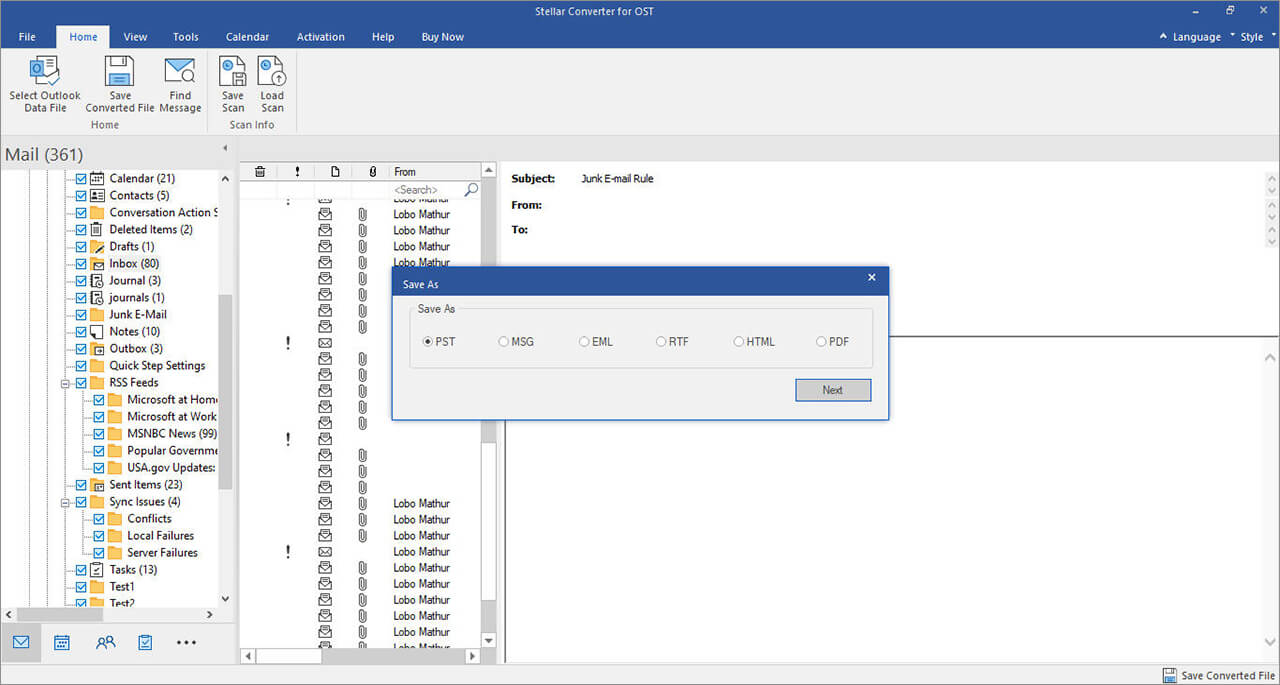
Task: Uncheck the Junk E-Mail folder checkbox
Action: [81, 315]
